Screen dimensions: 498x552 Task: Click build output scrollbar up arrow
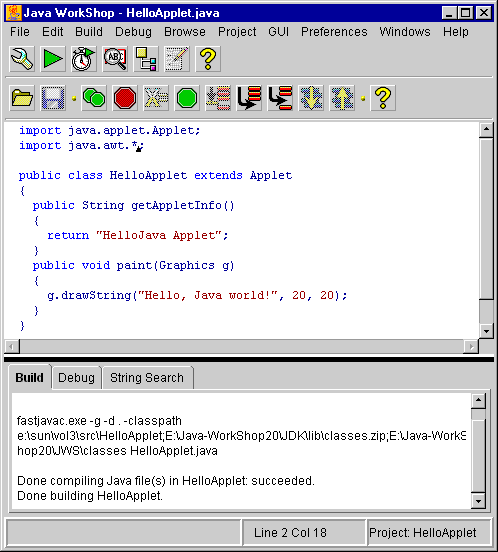478,401
